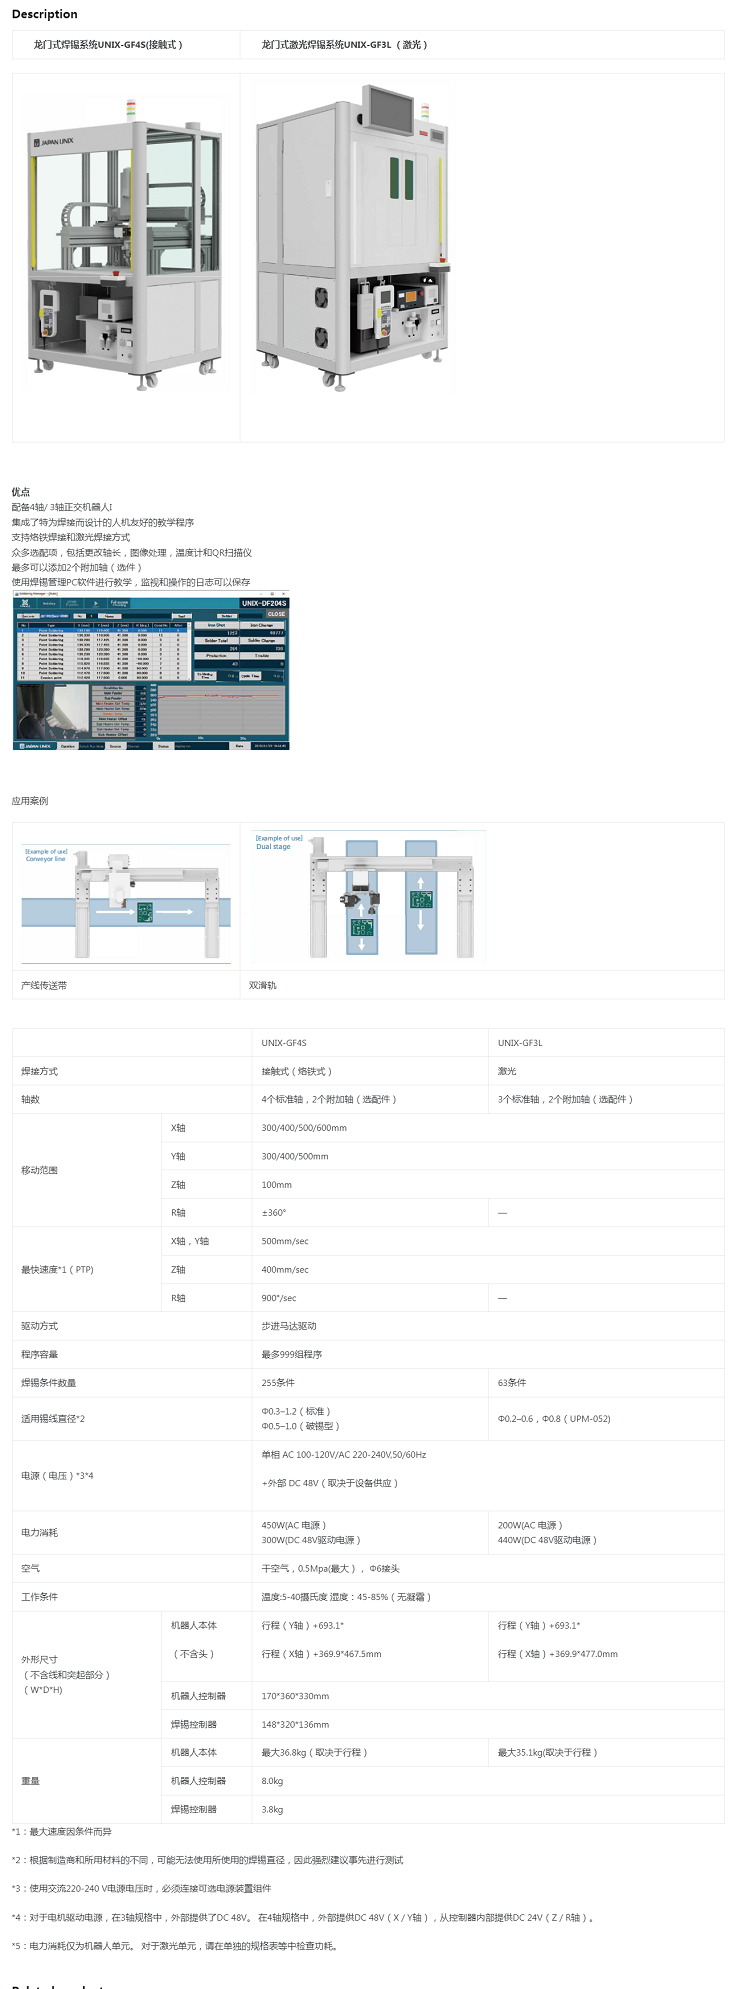This screenshot has height=1989, width=750.
Task: Click value '100mm' for Z轴
Action: [277, 1185]
